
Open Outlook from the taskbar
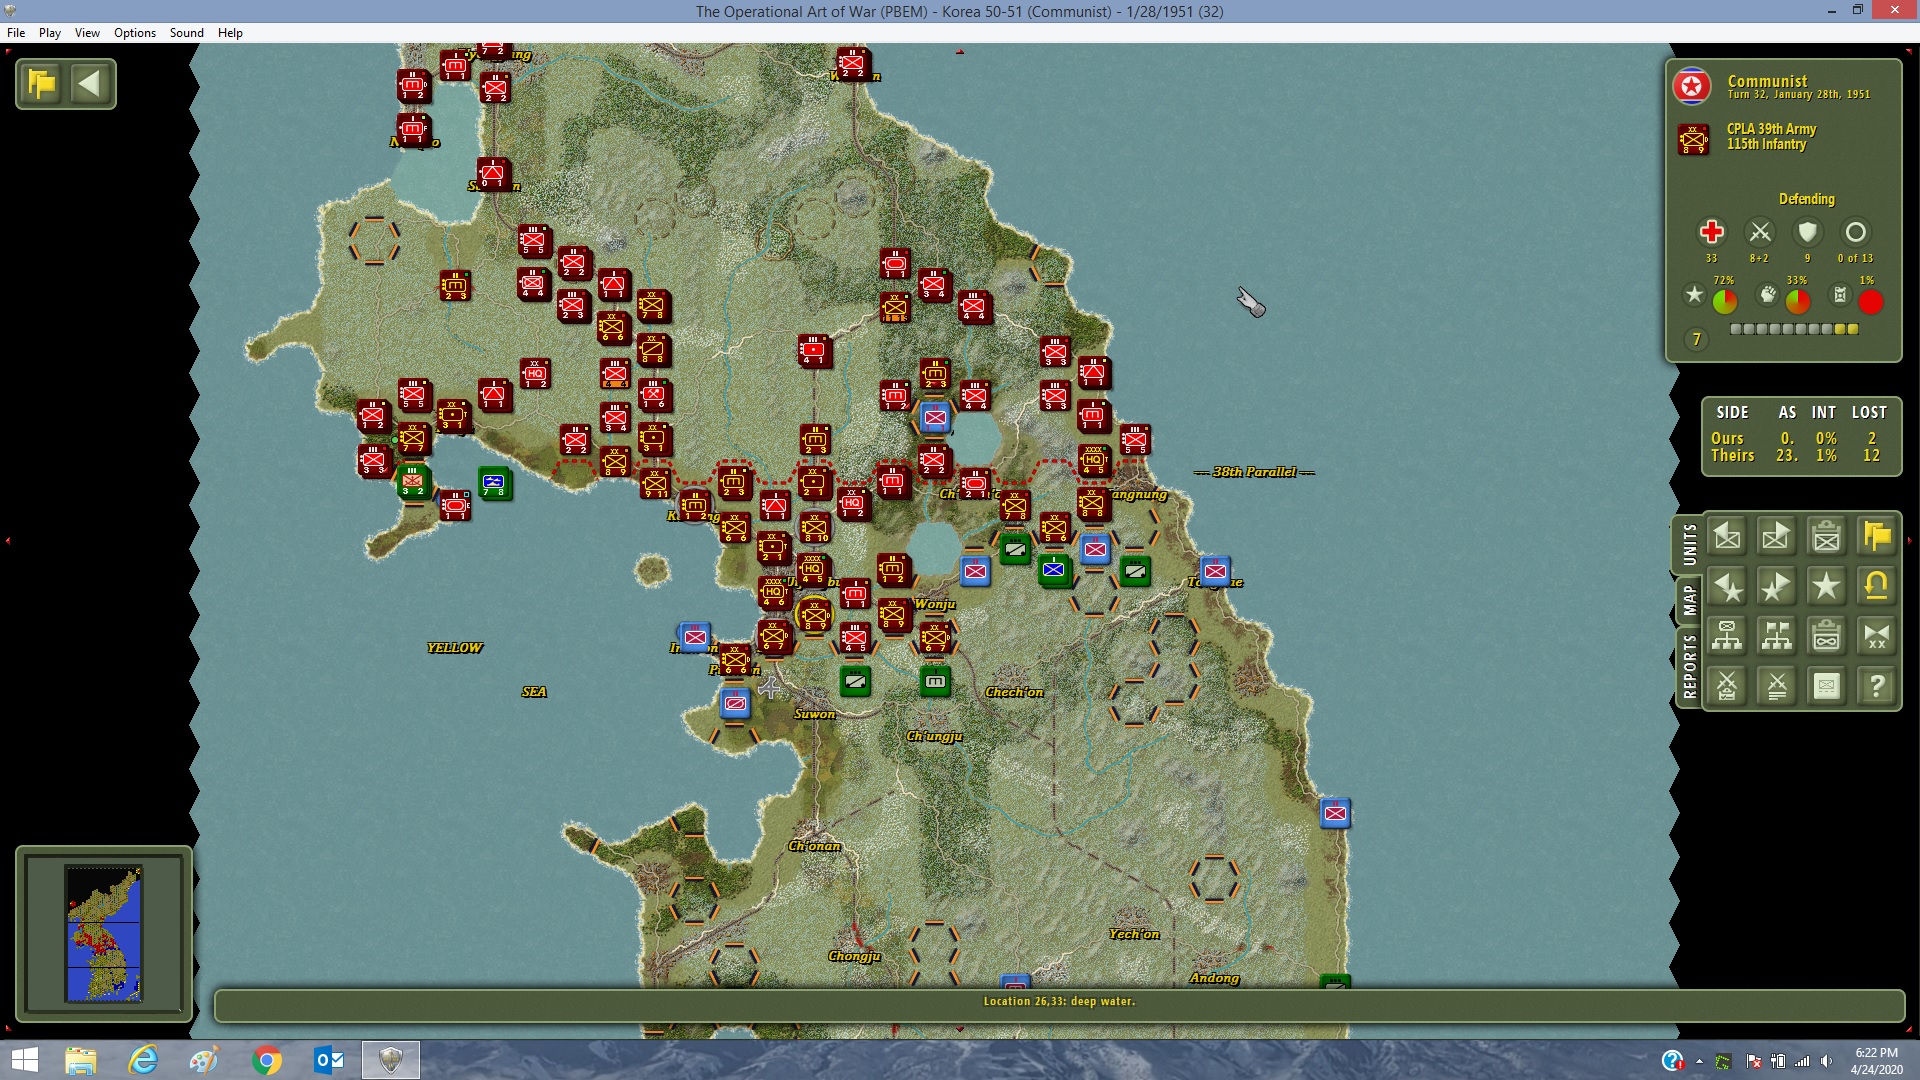pyautogui.click(x=329, y=1060)
